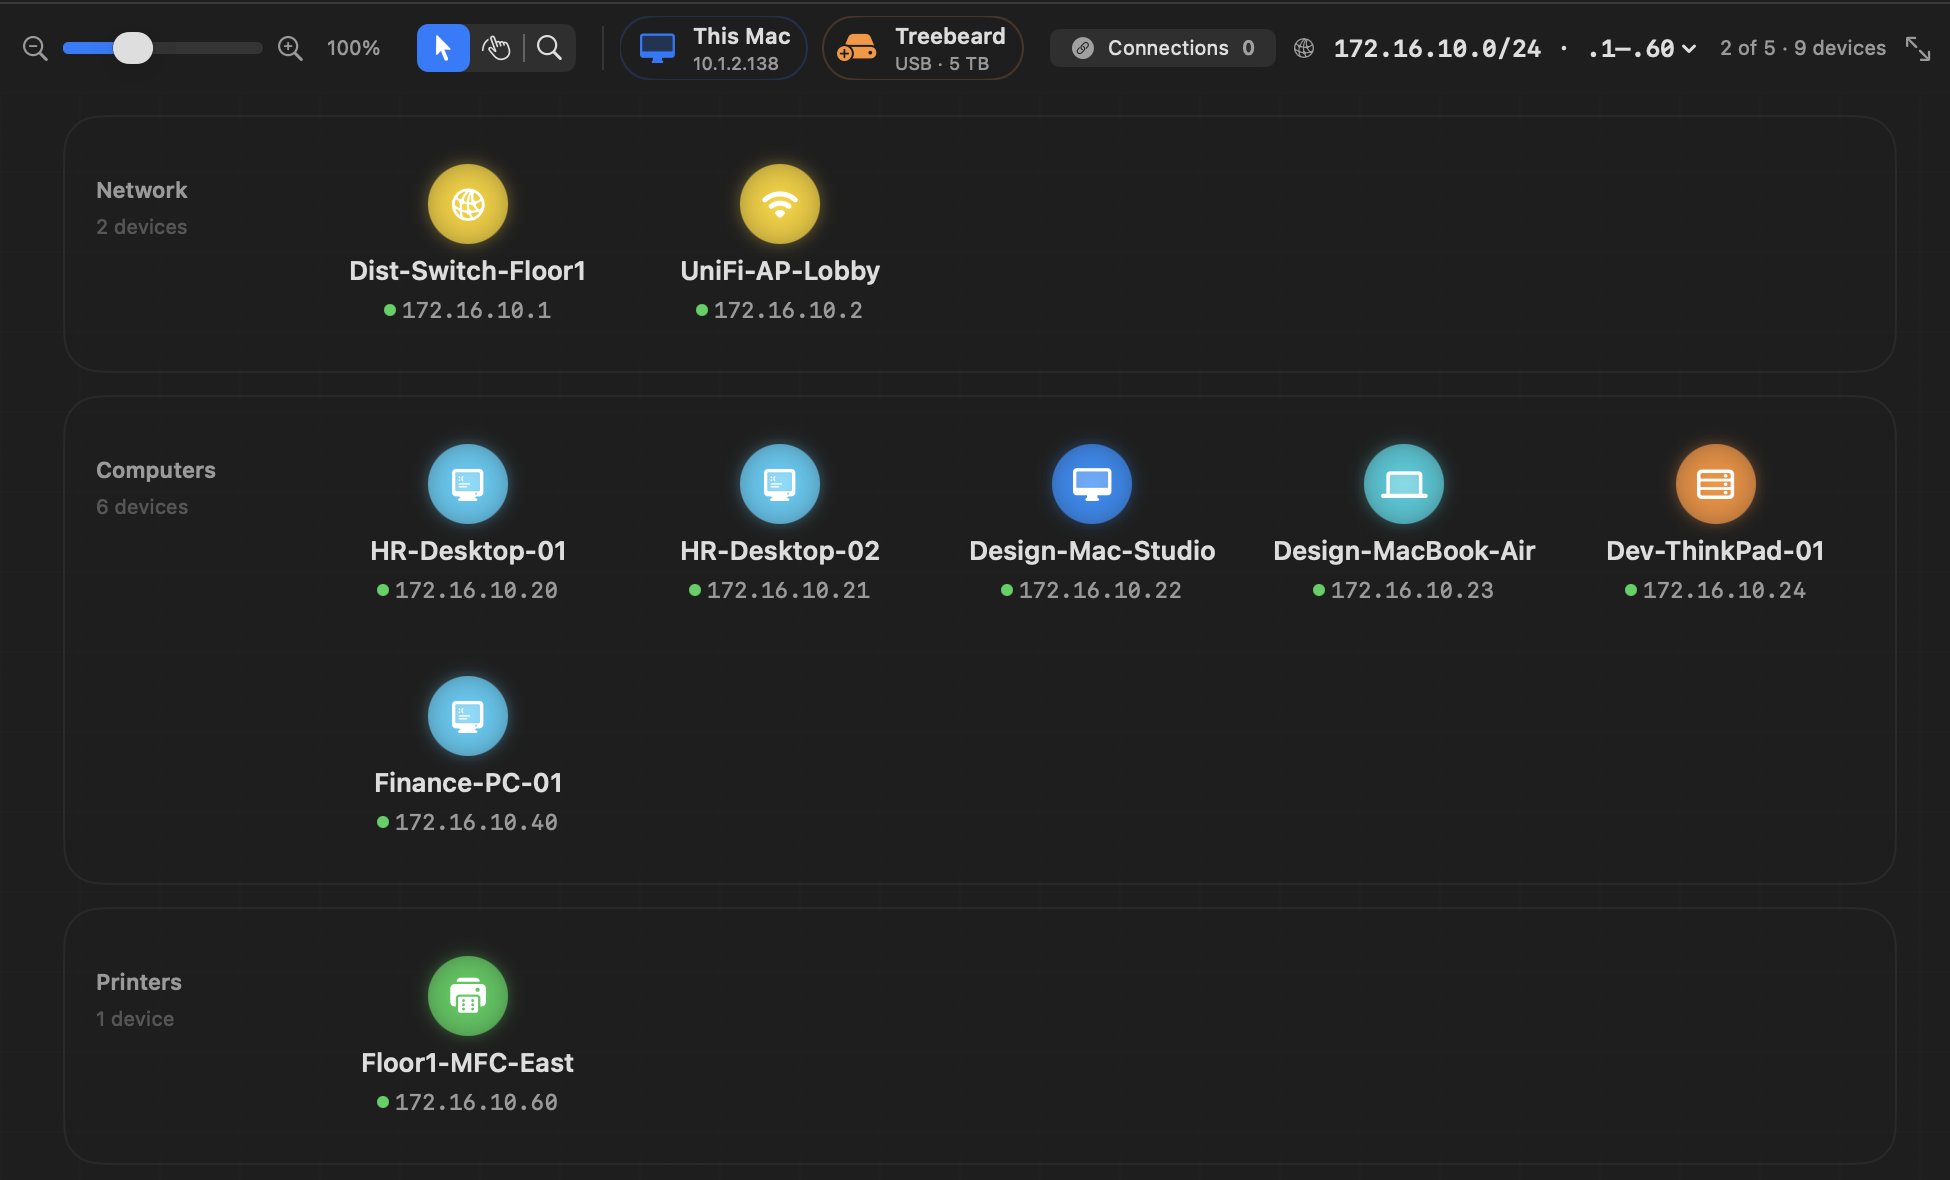Click the zoom in magnifier icon
Image resolution: width=1950 pixels, height=1180 pixels.
point(290,48)
